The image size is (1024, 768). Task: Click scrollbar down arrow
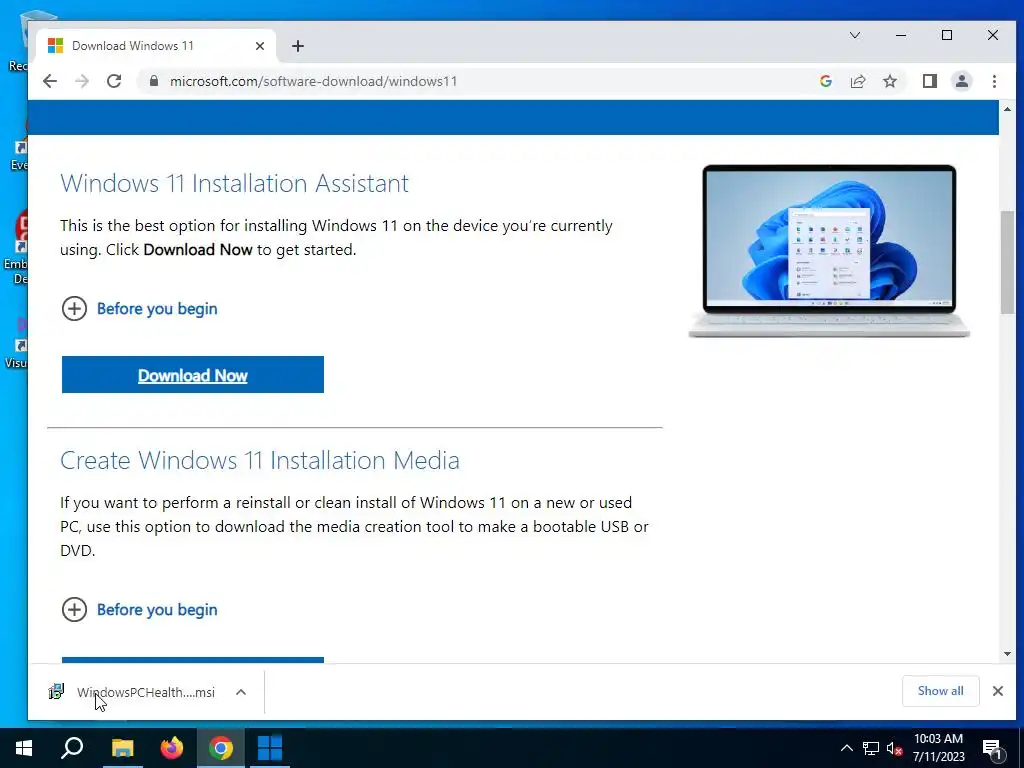click(x=1007, y=654)
